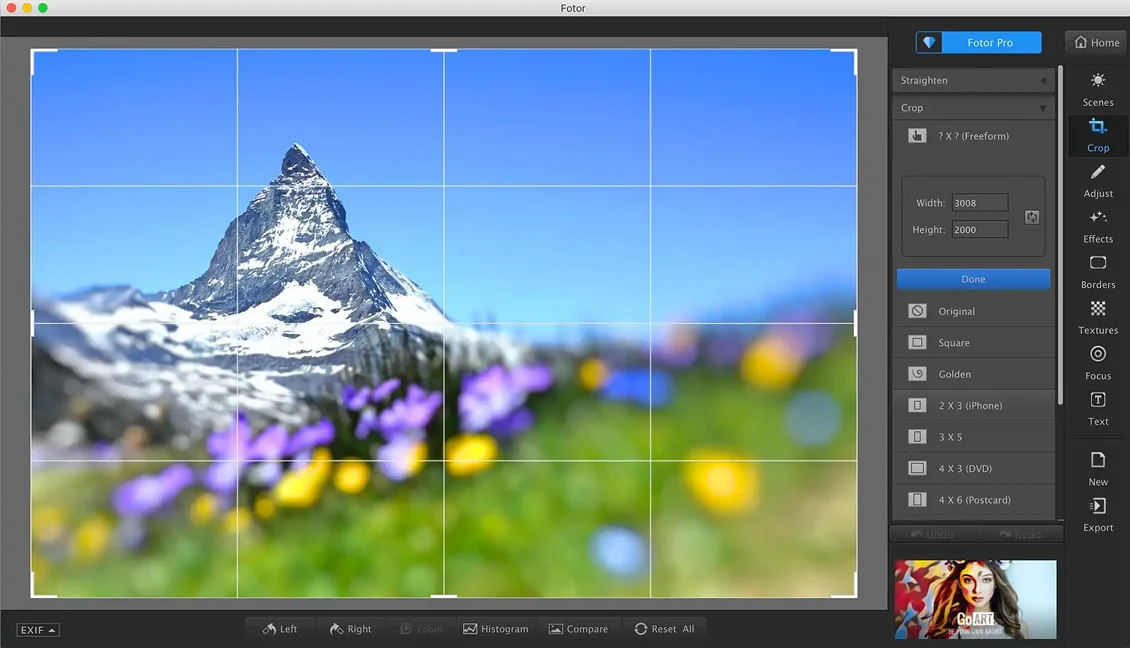Open the Effects sparkle tool
Screen dimensions: 1130x648
click(x=1098, y=226)
